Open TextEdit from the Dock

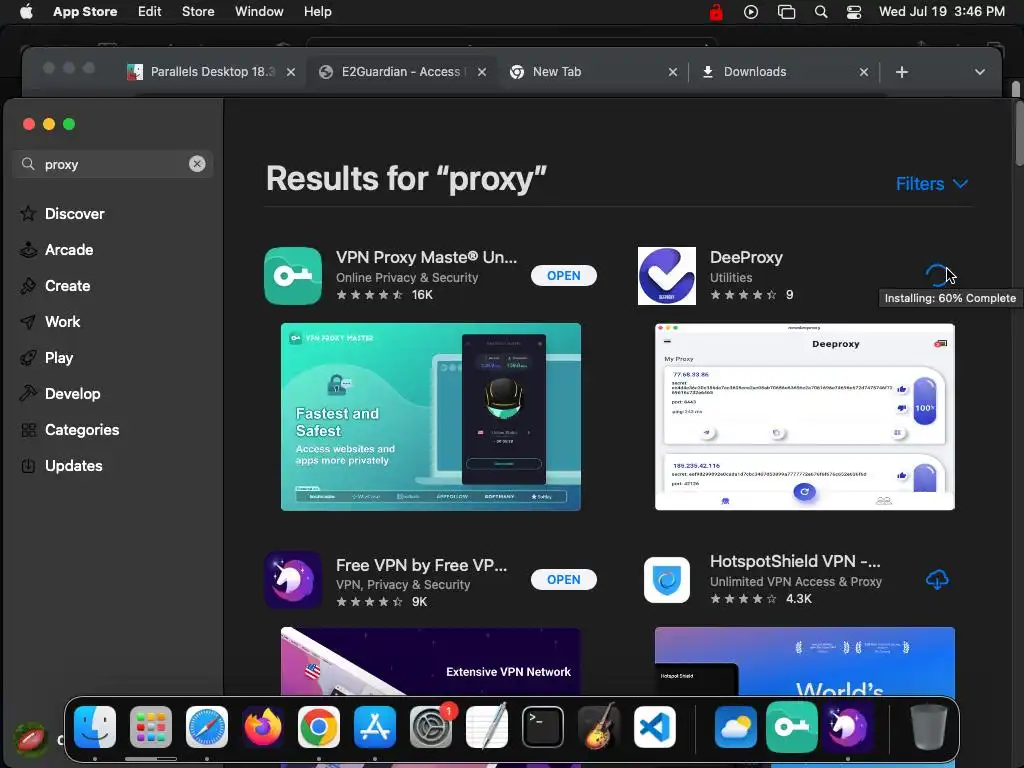[487, 727]
